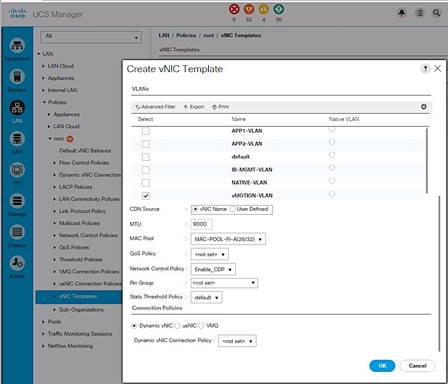Click the MTU input field
Image resolution: width=448 pixels, height=384 pixels.
pyautogui.click(x=201, y=224)
